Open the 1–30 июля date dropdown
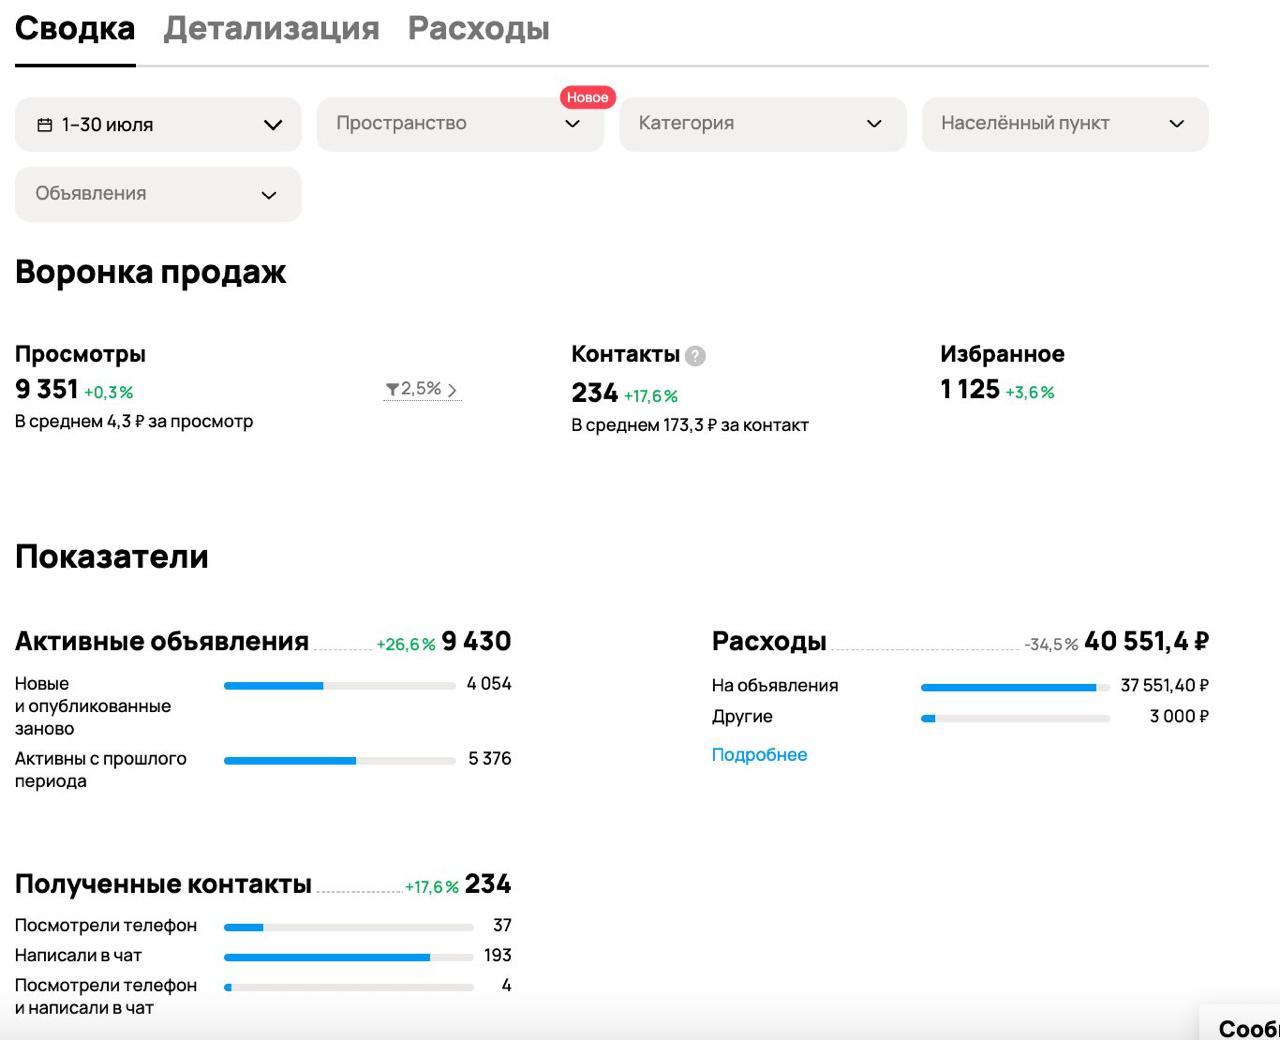The height and width of the screenshot is (1040, 1280). 158,125
